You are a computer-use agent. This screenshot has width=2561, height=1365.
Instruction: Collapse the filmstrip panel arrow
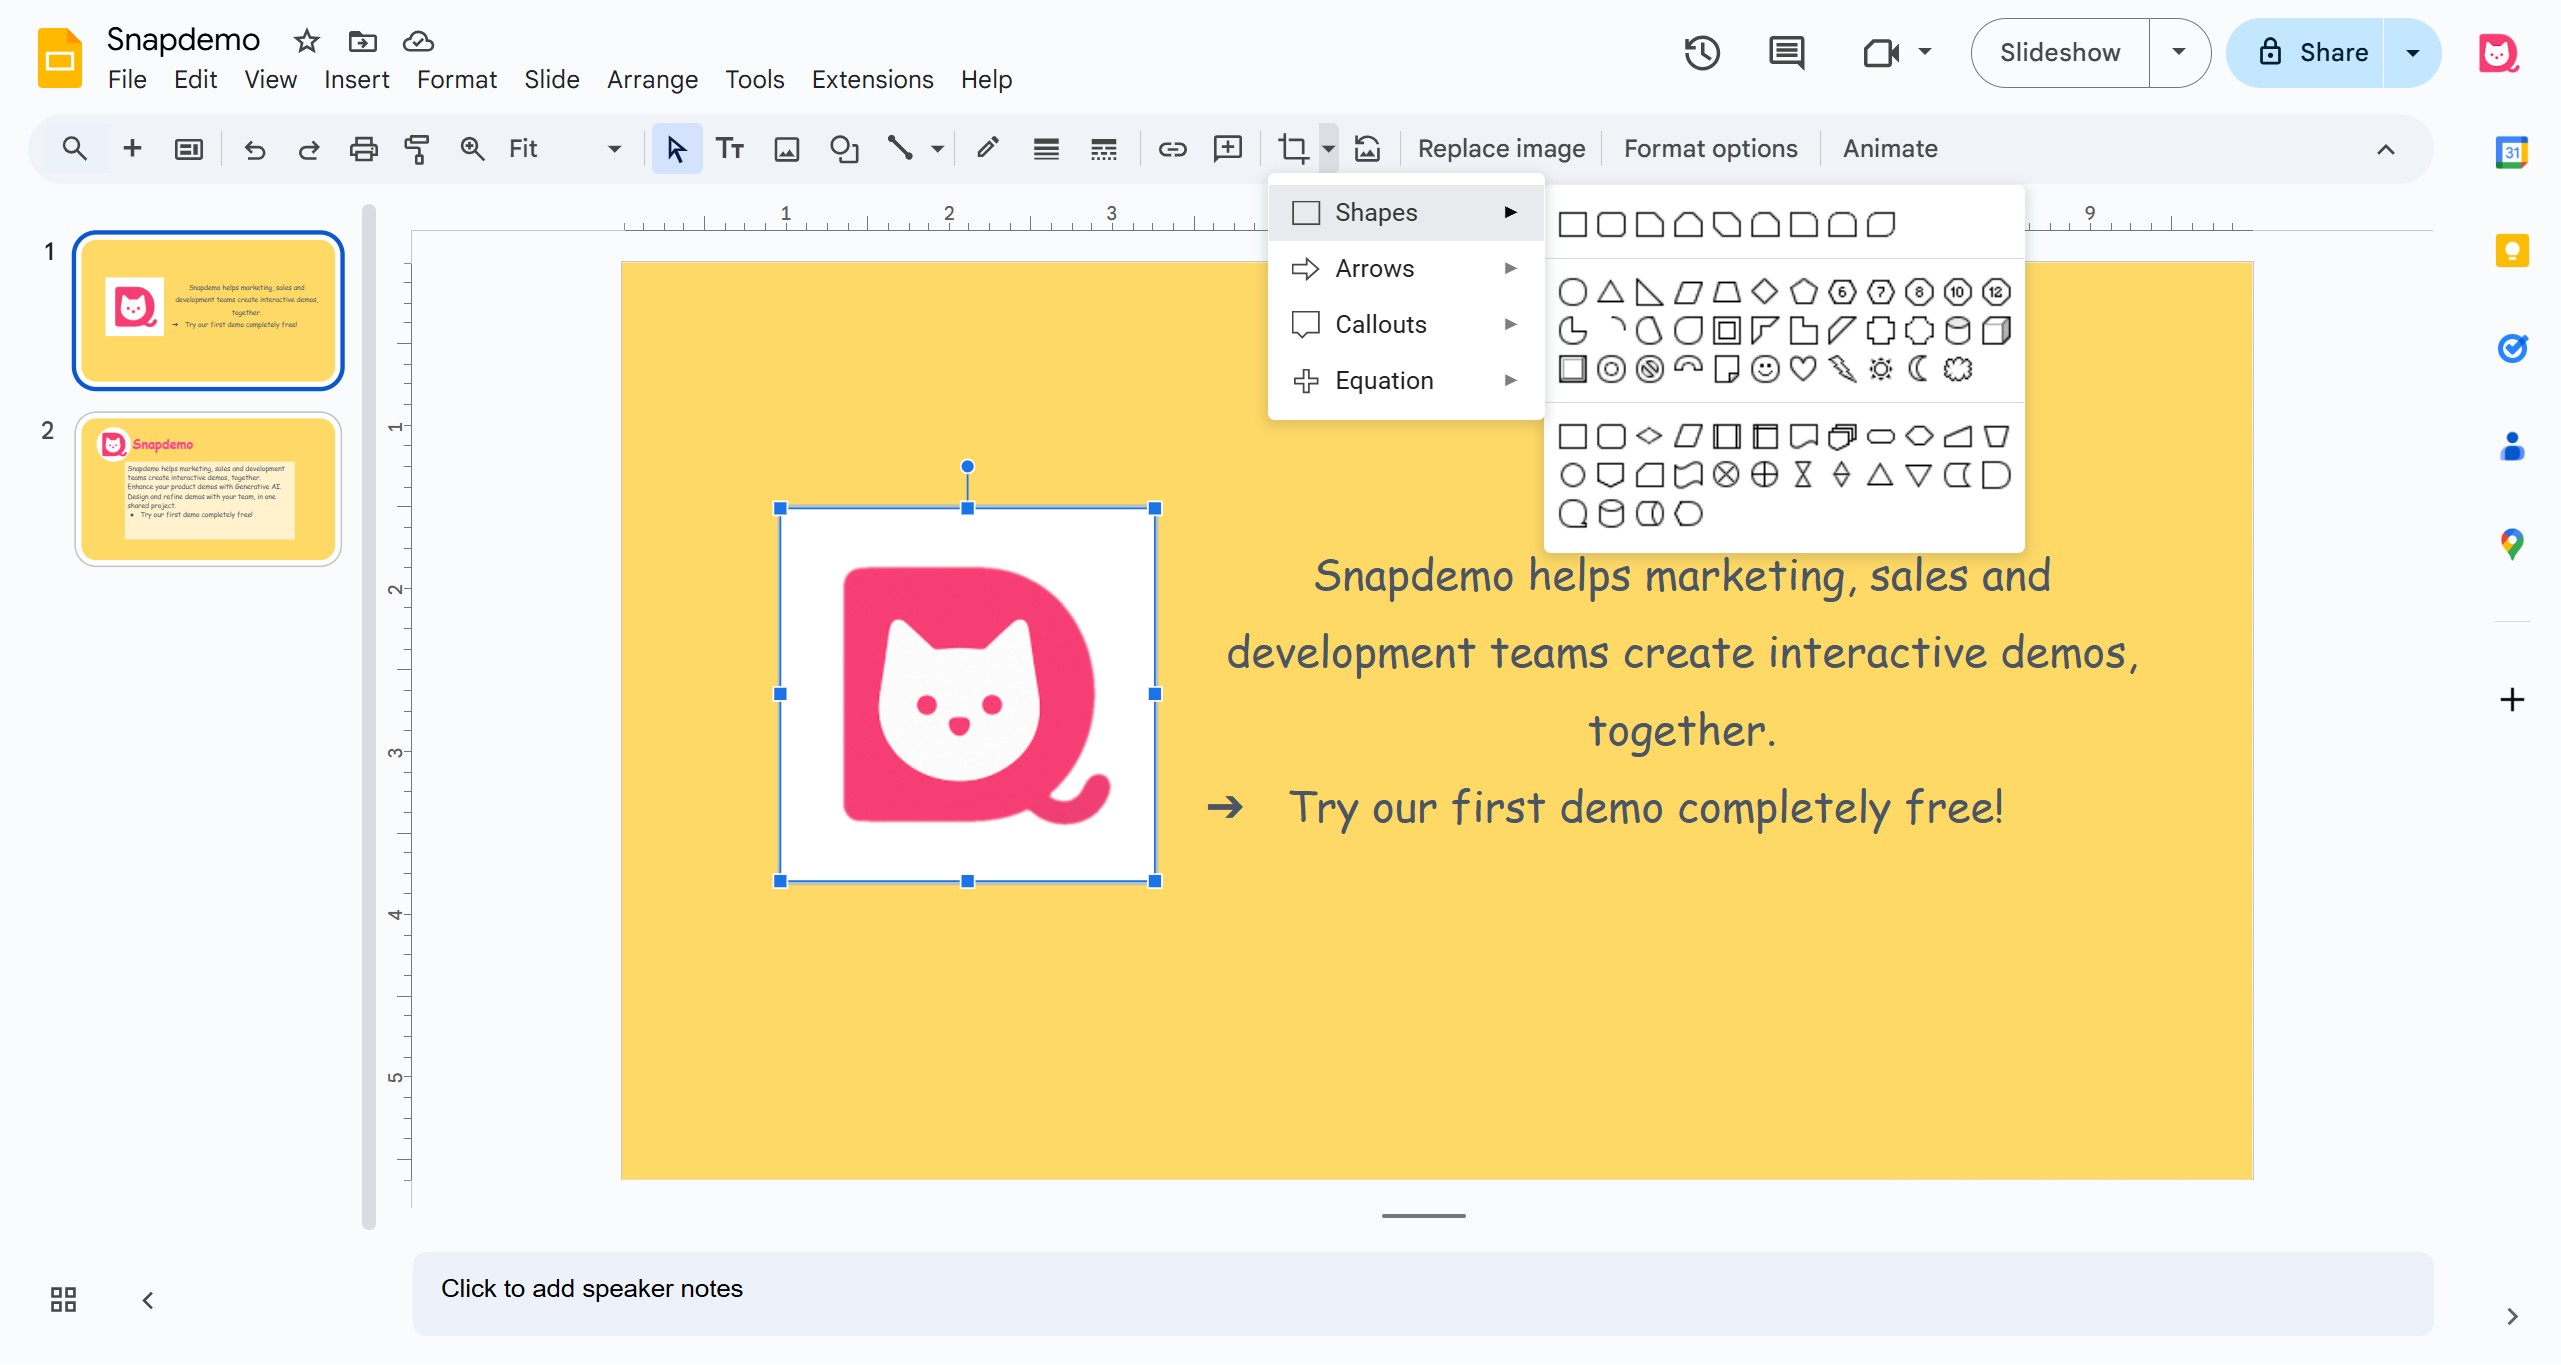click(148, 1300)
